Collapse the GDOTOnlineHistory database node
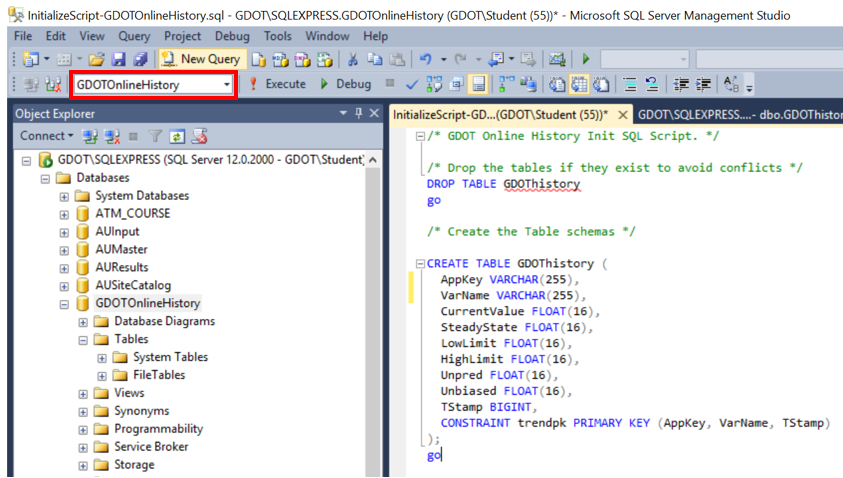 point(64,304)
